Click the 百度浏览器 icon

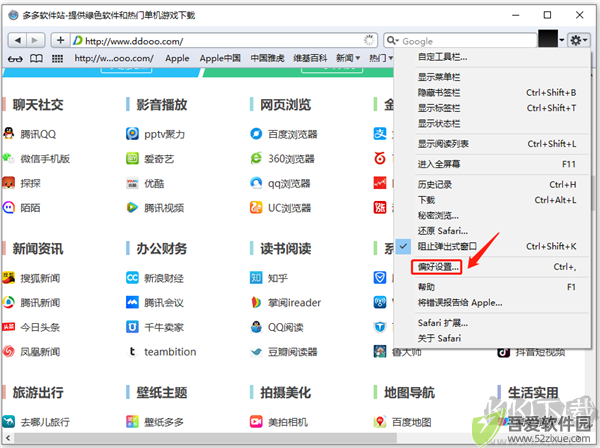[x=256, y=134]
